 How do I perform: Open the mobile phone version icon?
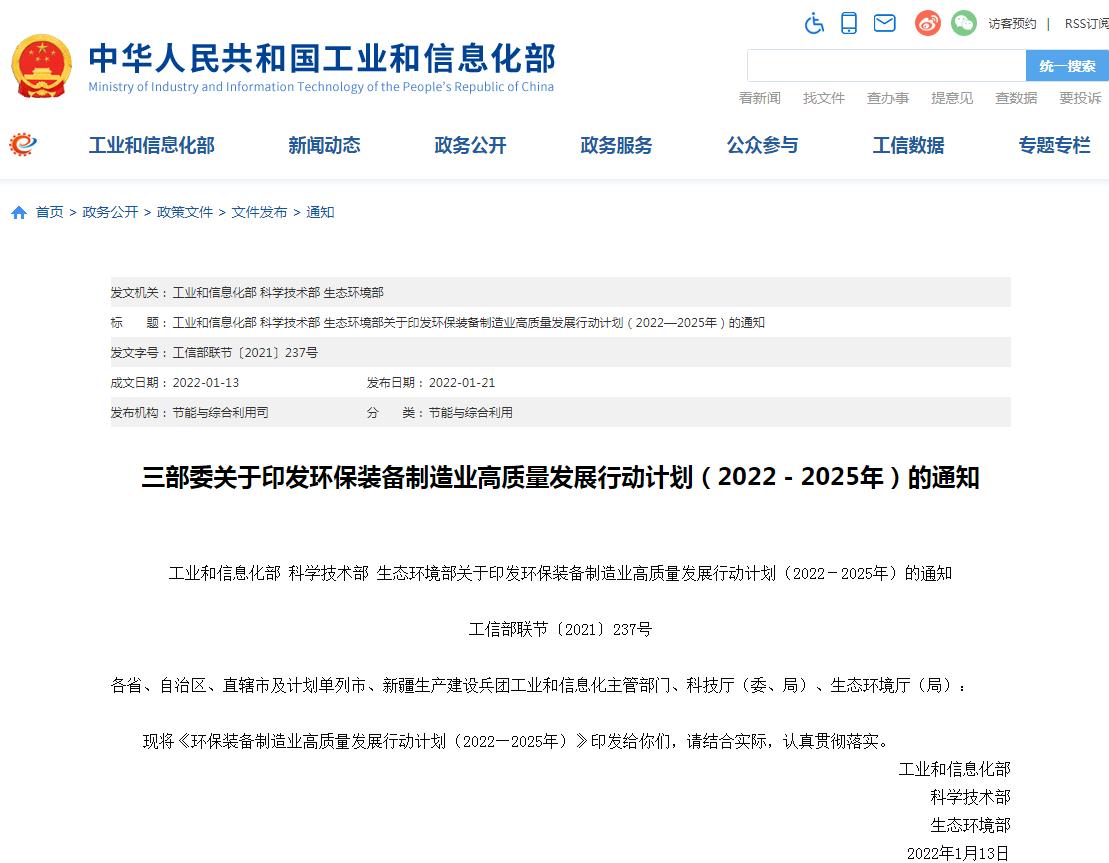point(849,23)
